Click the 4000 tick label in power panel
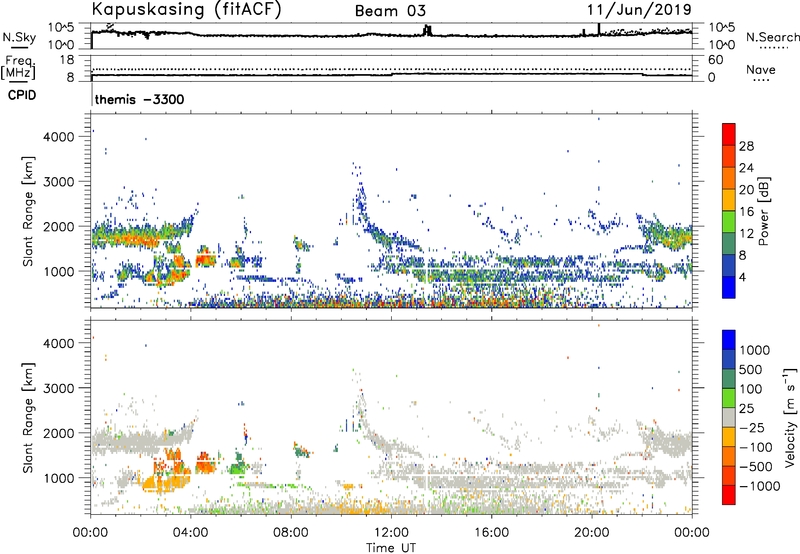 [59, 137]
